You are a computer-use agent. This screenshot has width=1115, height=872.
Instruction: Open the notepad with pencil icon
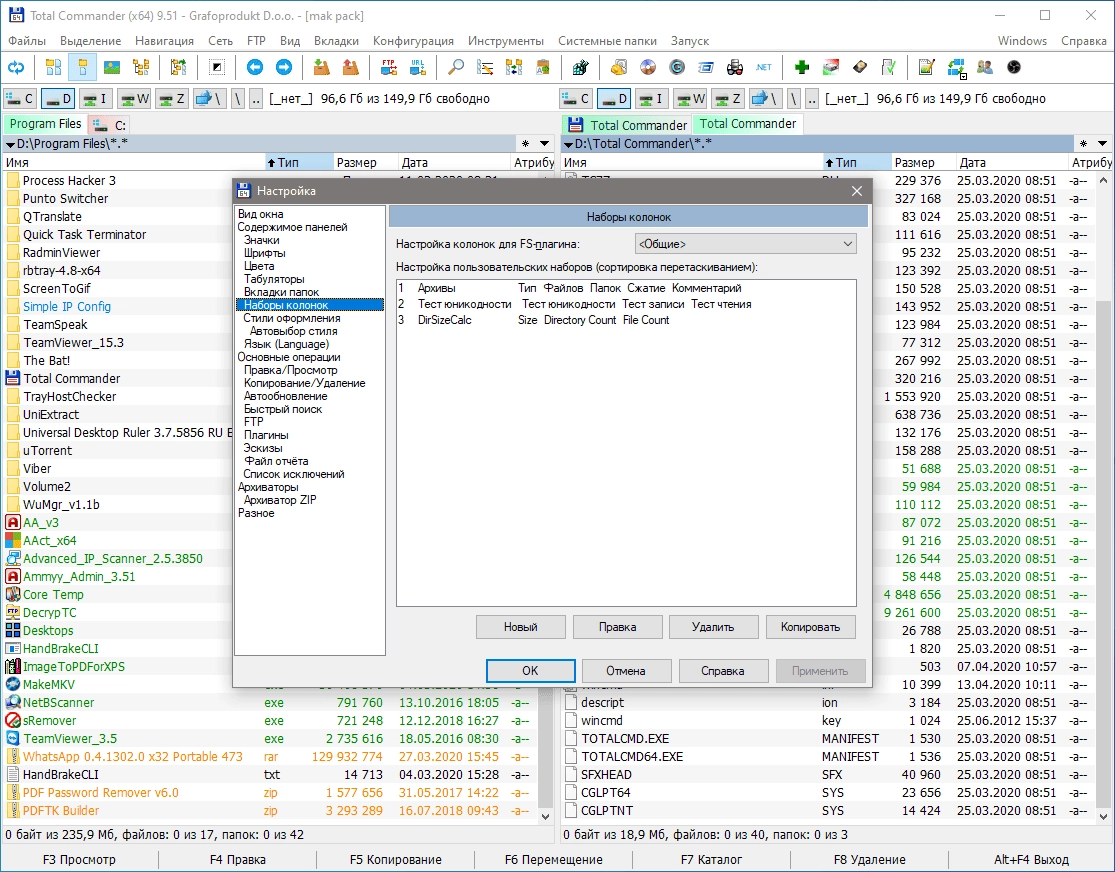(927, 68)
